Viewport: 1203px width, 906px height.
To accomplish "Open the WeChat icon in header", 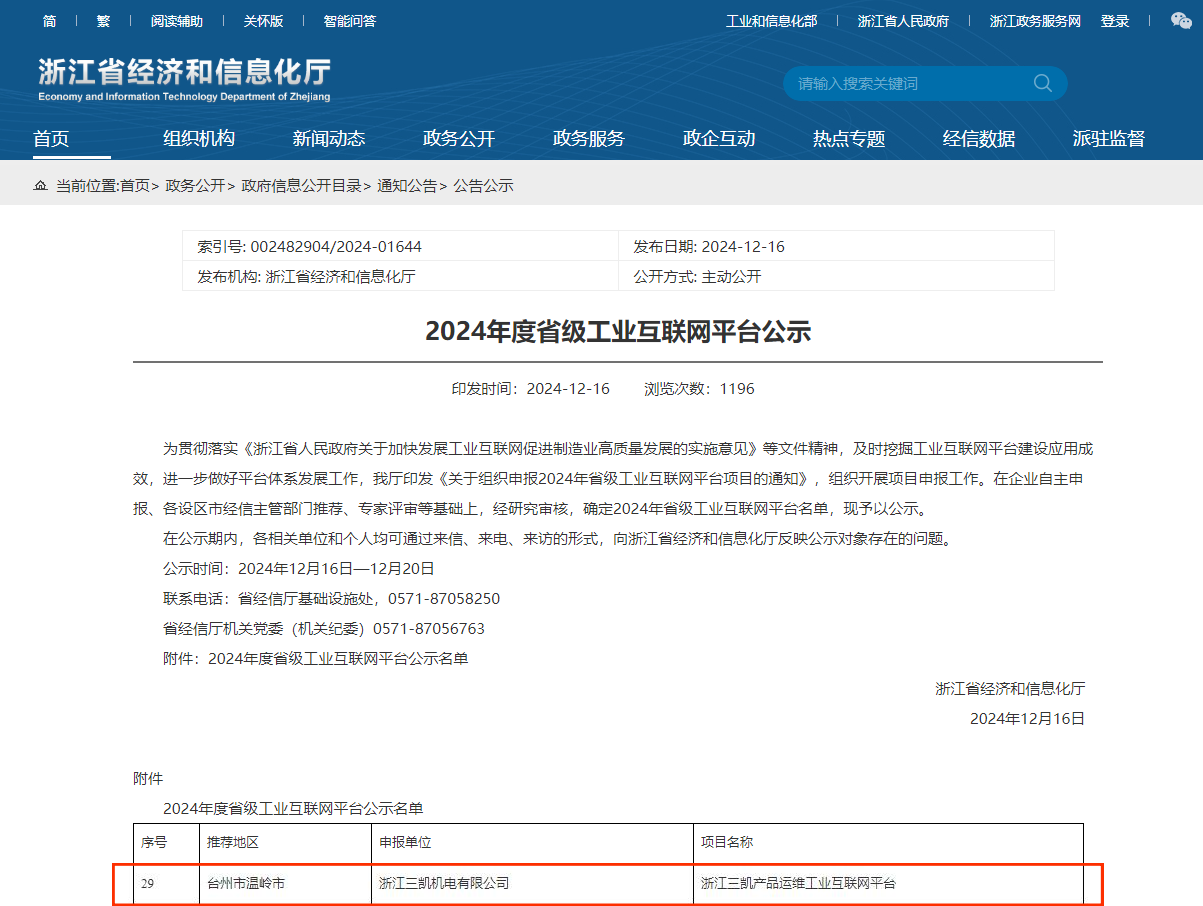I will pyautogui.click(x=1180, y=21).
